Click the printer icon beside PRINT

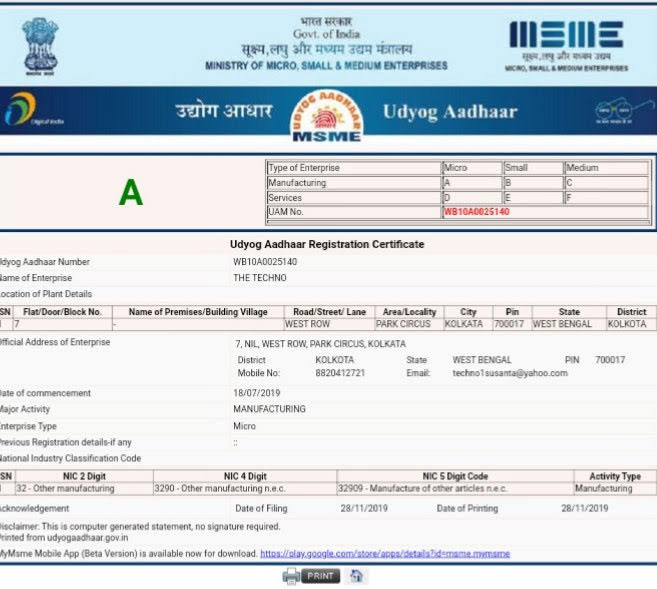[291, 576]
